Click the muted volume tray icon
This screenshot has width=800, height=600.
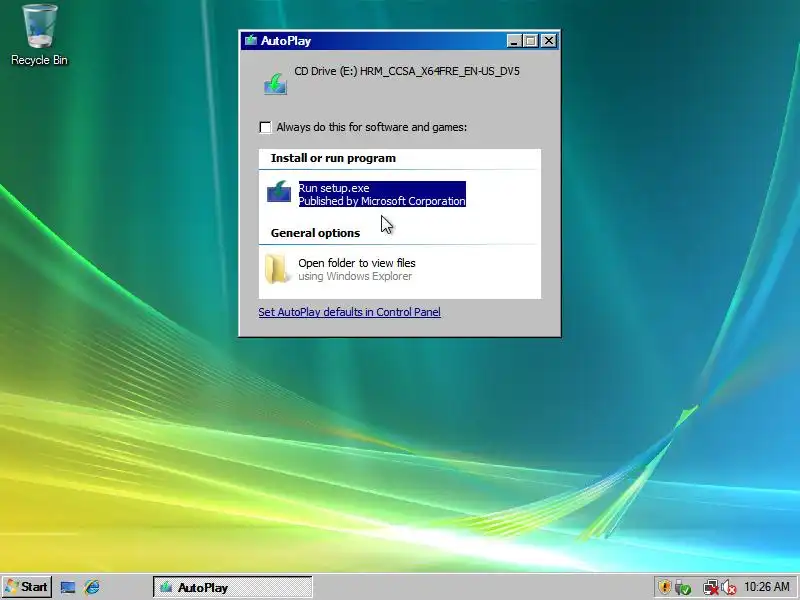pyautogui.click(x=729, y=588)
